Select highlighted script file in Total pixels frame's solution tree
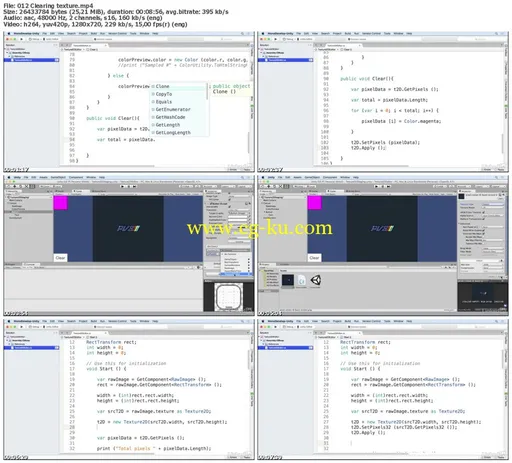The width and height of the screenshot is (512, 463). coord(31,348)
